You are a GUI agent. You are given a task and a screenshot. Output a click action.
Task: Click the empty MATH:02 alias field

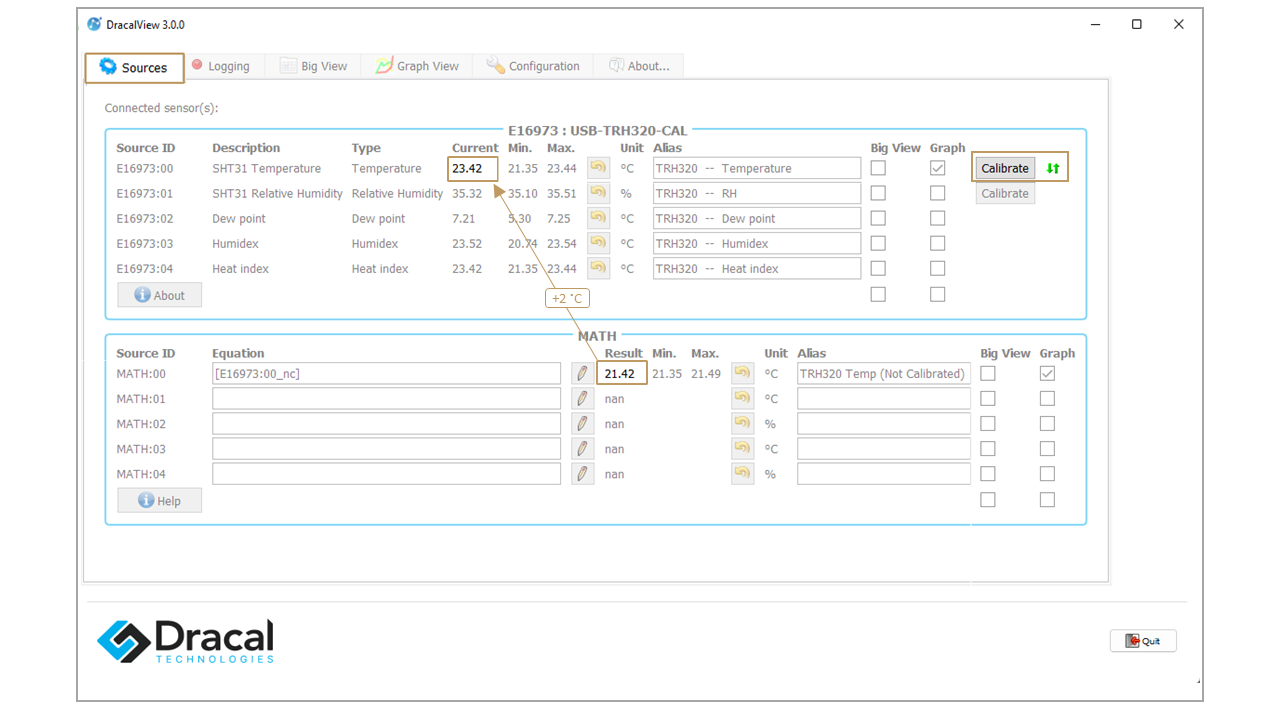[884, 423]
